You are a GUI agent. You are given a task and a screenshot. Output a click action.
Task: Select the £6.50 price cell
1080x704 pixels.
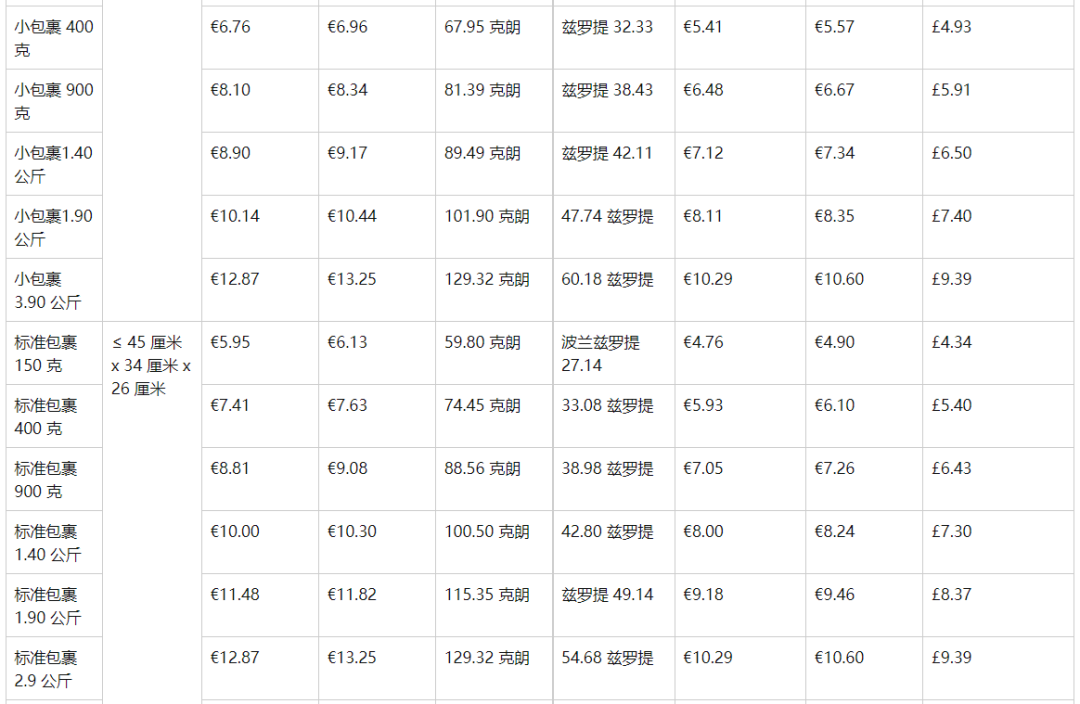pos(951,153)
